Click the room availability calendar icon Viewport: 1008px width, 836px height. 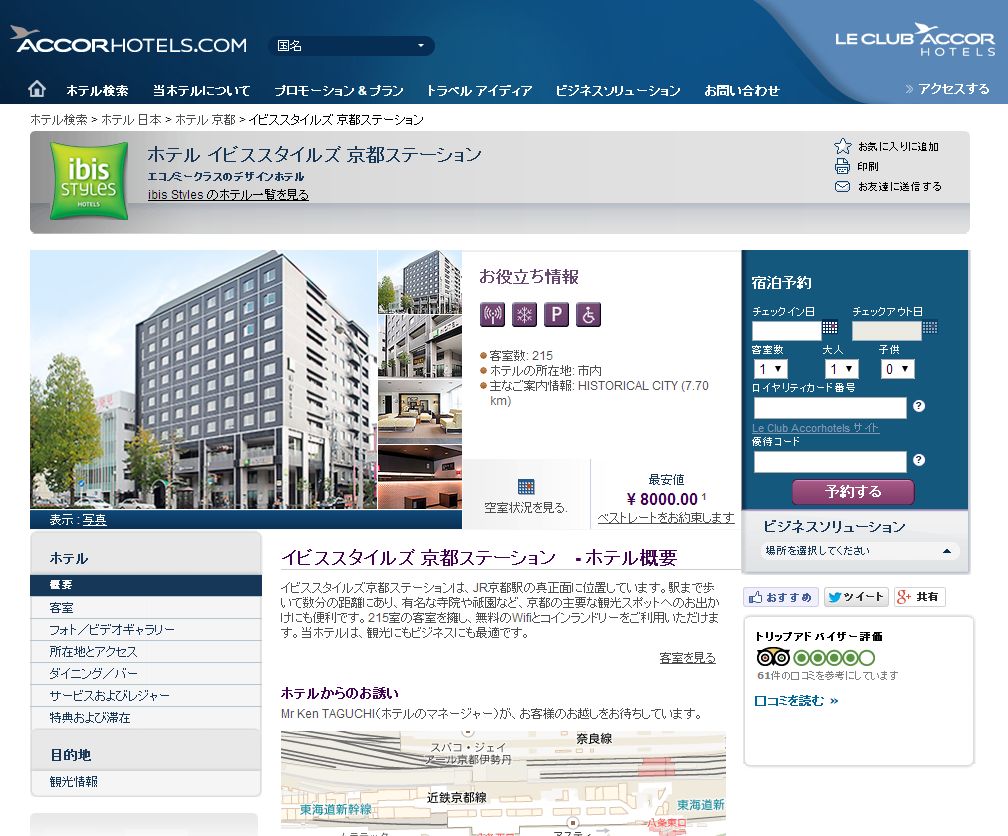(526, 487)
